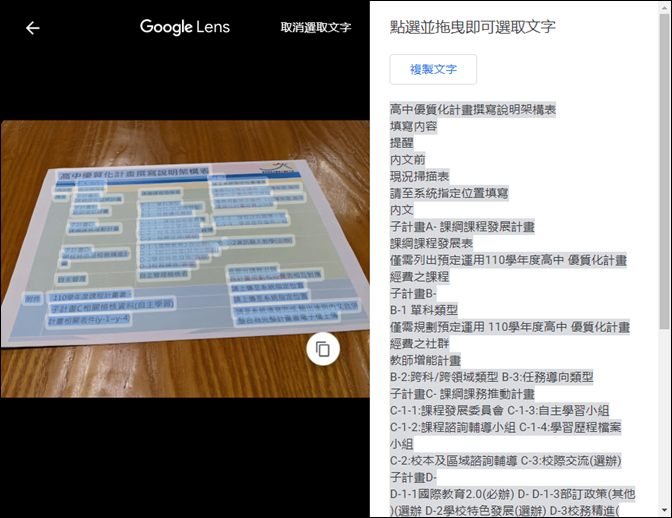Image resolution: width=672 pixels, height=518 pixels.
Task: Select the line 內文前
Action: pos(407,160)
